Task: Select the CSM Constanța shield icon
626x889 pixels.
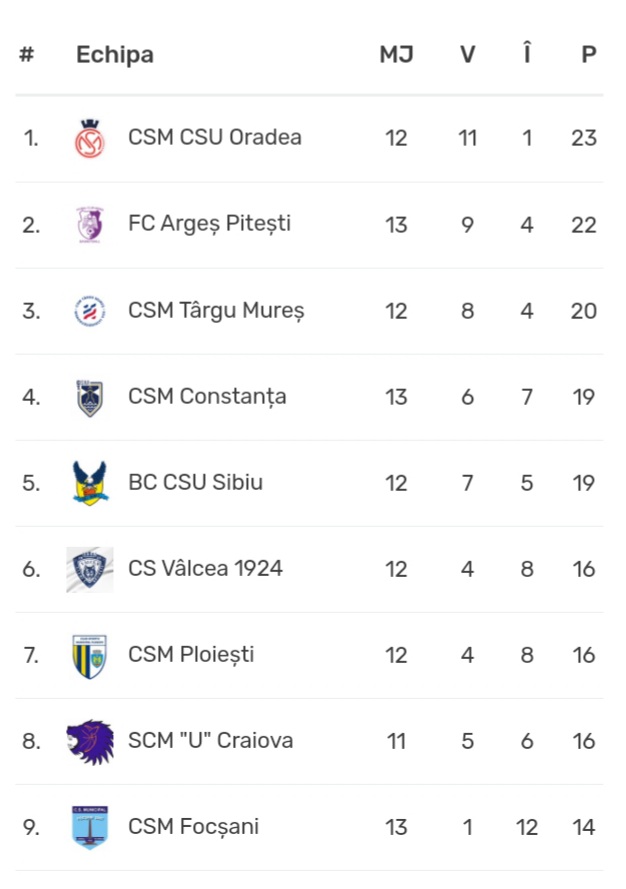Action: click(x=90, y=398)
